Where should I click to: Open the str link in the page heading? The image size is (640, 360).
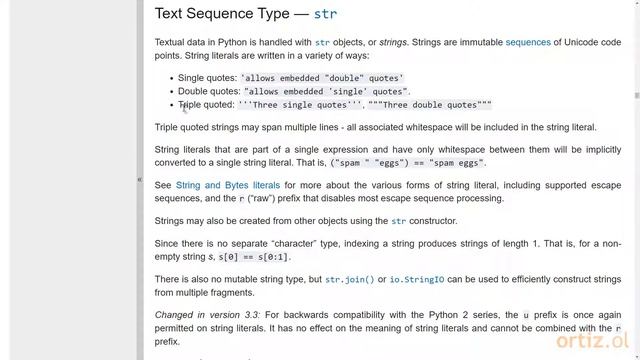click(x=325, y=14)
